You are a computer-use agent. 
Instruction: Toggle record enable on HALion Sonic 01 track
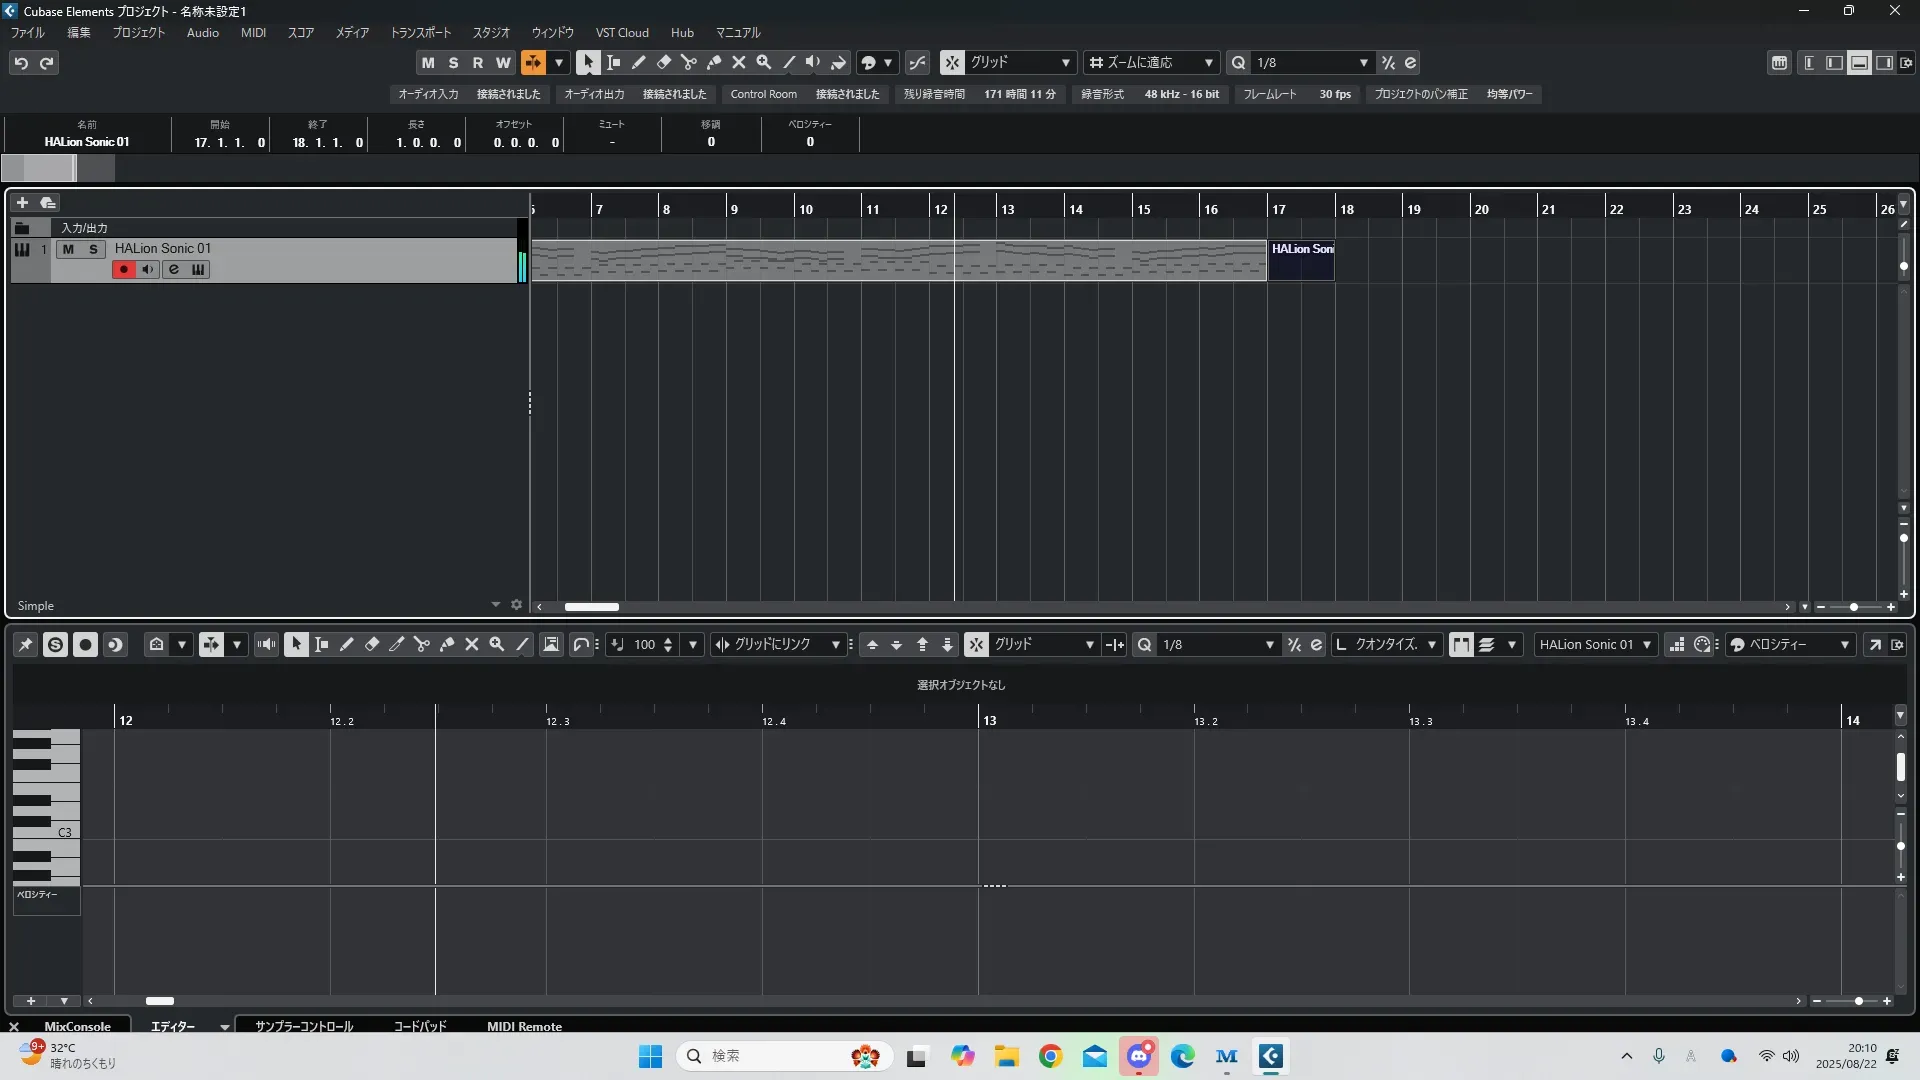[x=123, y=270]
